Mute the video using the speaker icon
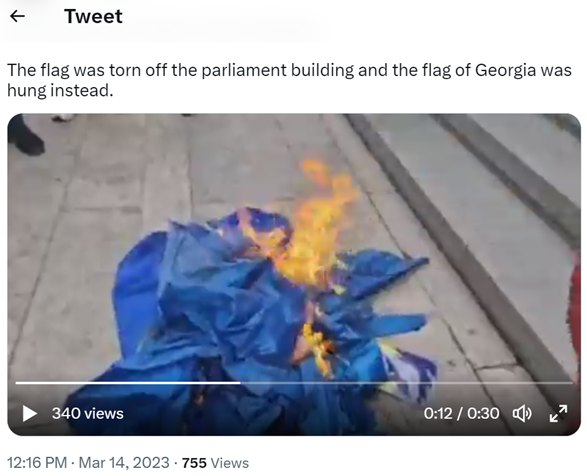 [x=522, y=413]
